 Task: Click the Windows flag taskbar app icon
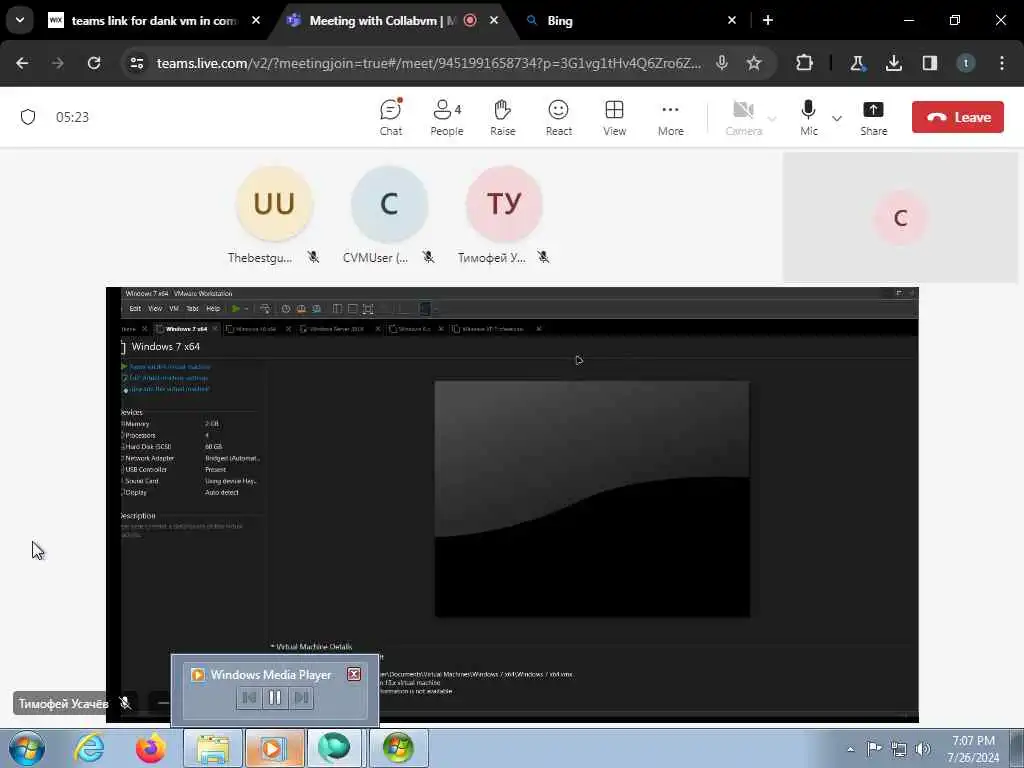(399, 748)
